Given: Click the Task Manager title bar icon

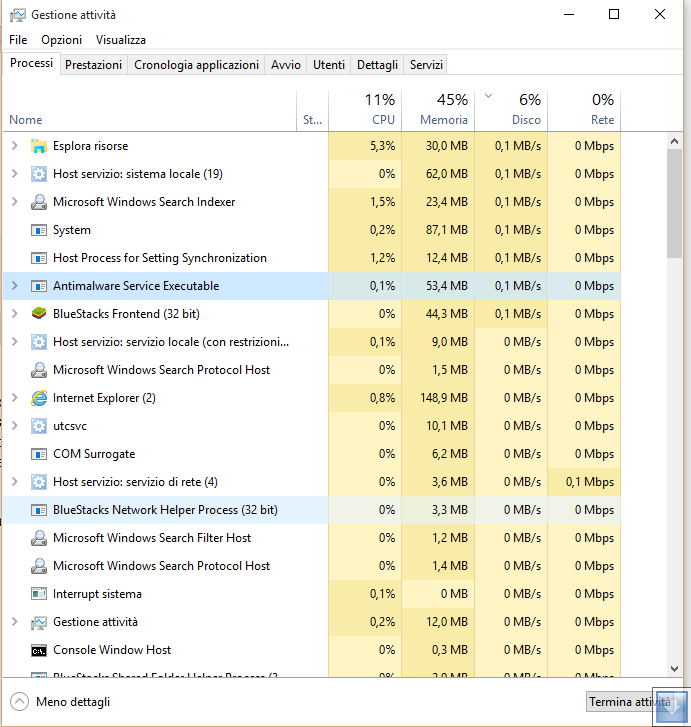Looking at the screenshot, I should (18, 15).
